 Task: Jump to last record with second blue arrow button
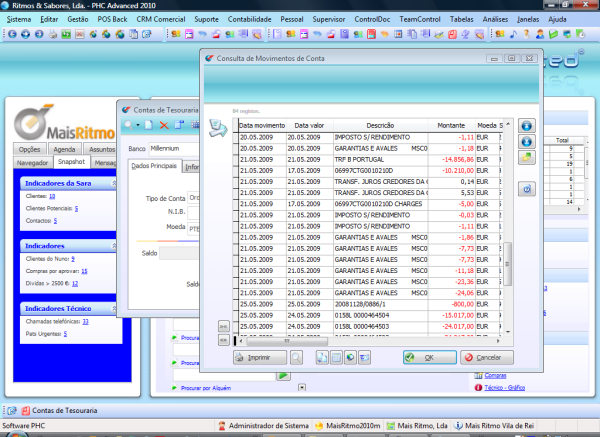(x=527, y=142)
